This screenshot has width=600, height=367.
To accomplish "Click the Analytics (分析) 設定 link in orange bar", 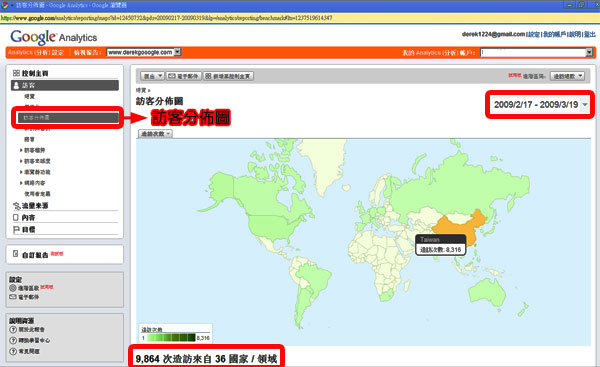I will [x=36, y=52].
